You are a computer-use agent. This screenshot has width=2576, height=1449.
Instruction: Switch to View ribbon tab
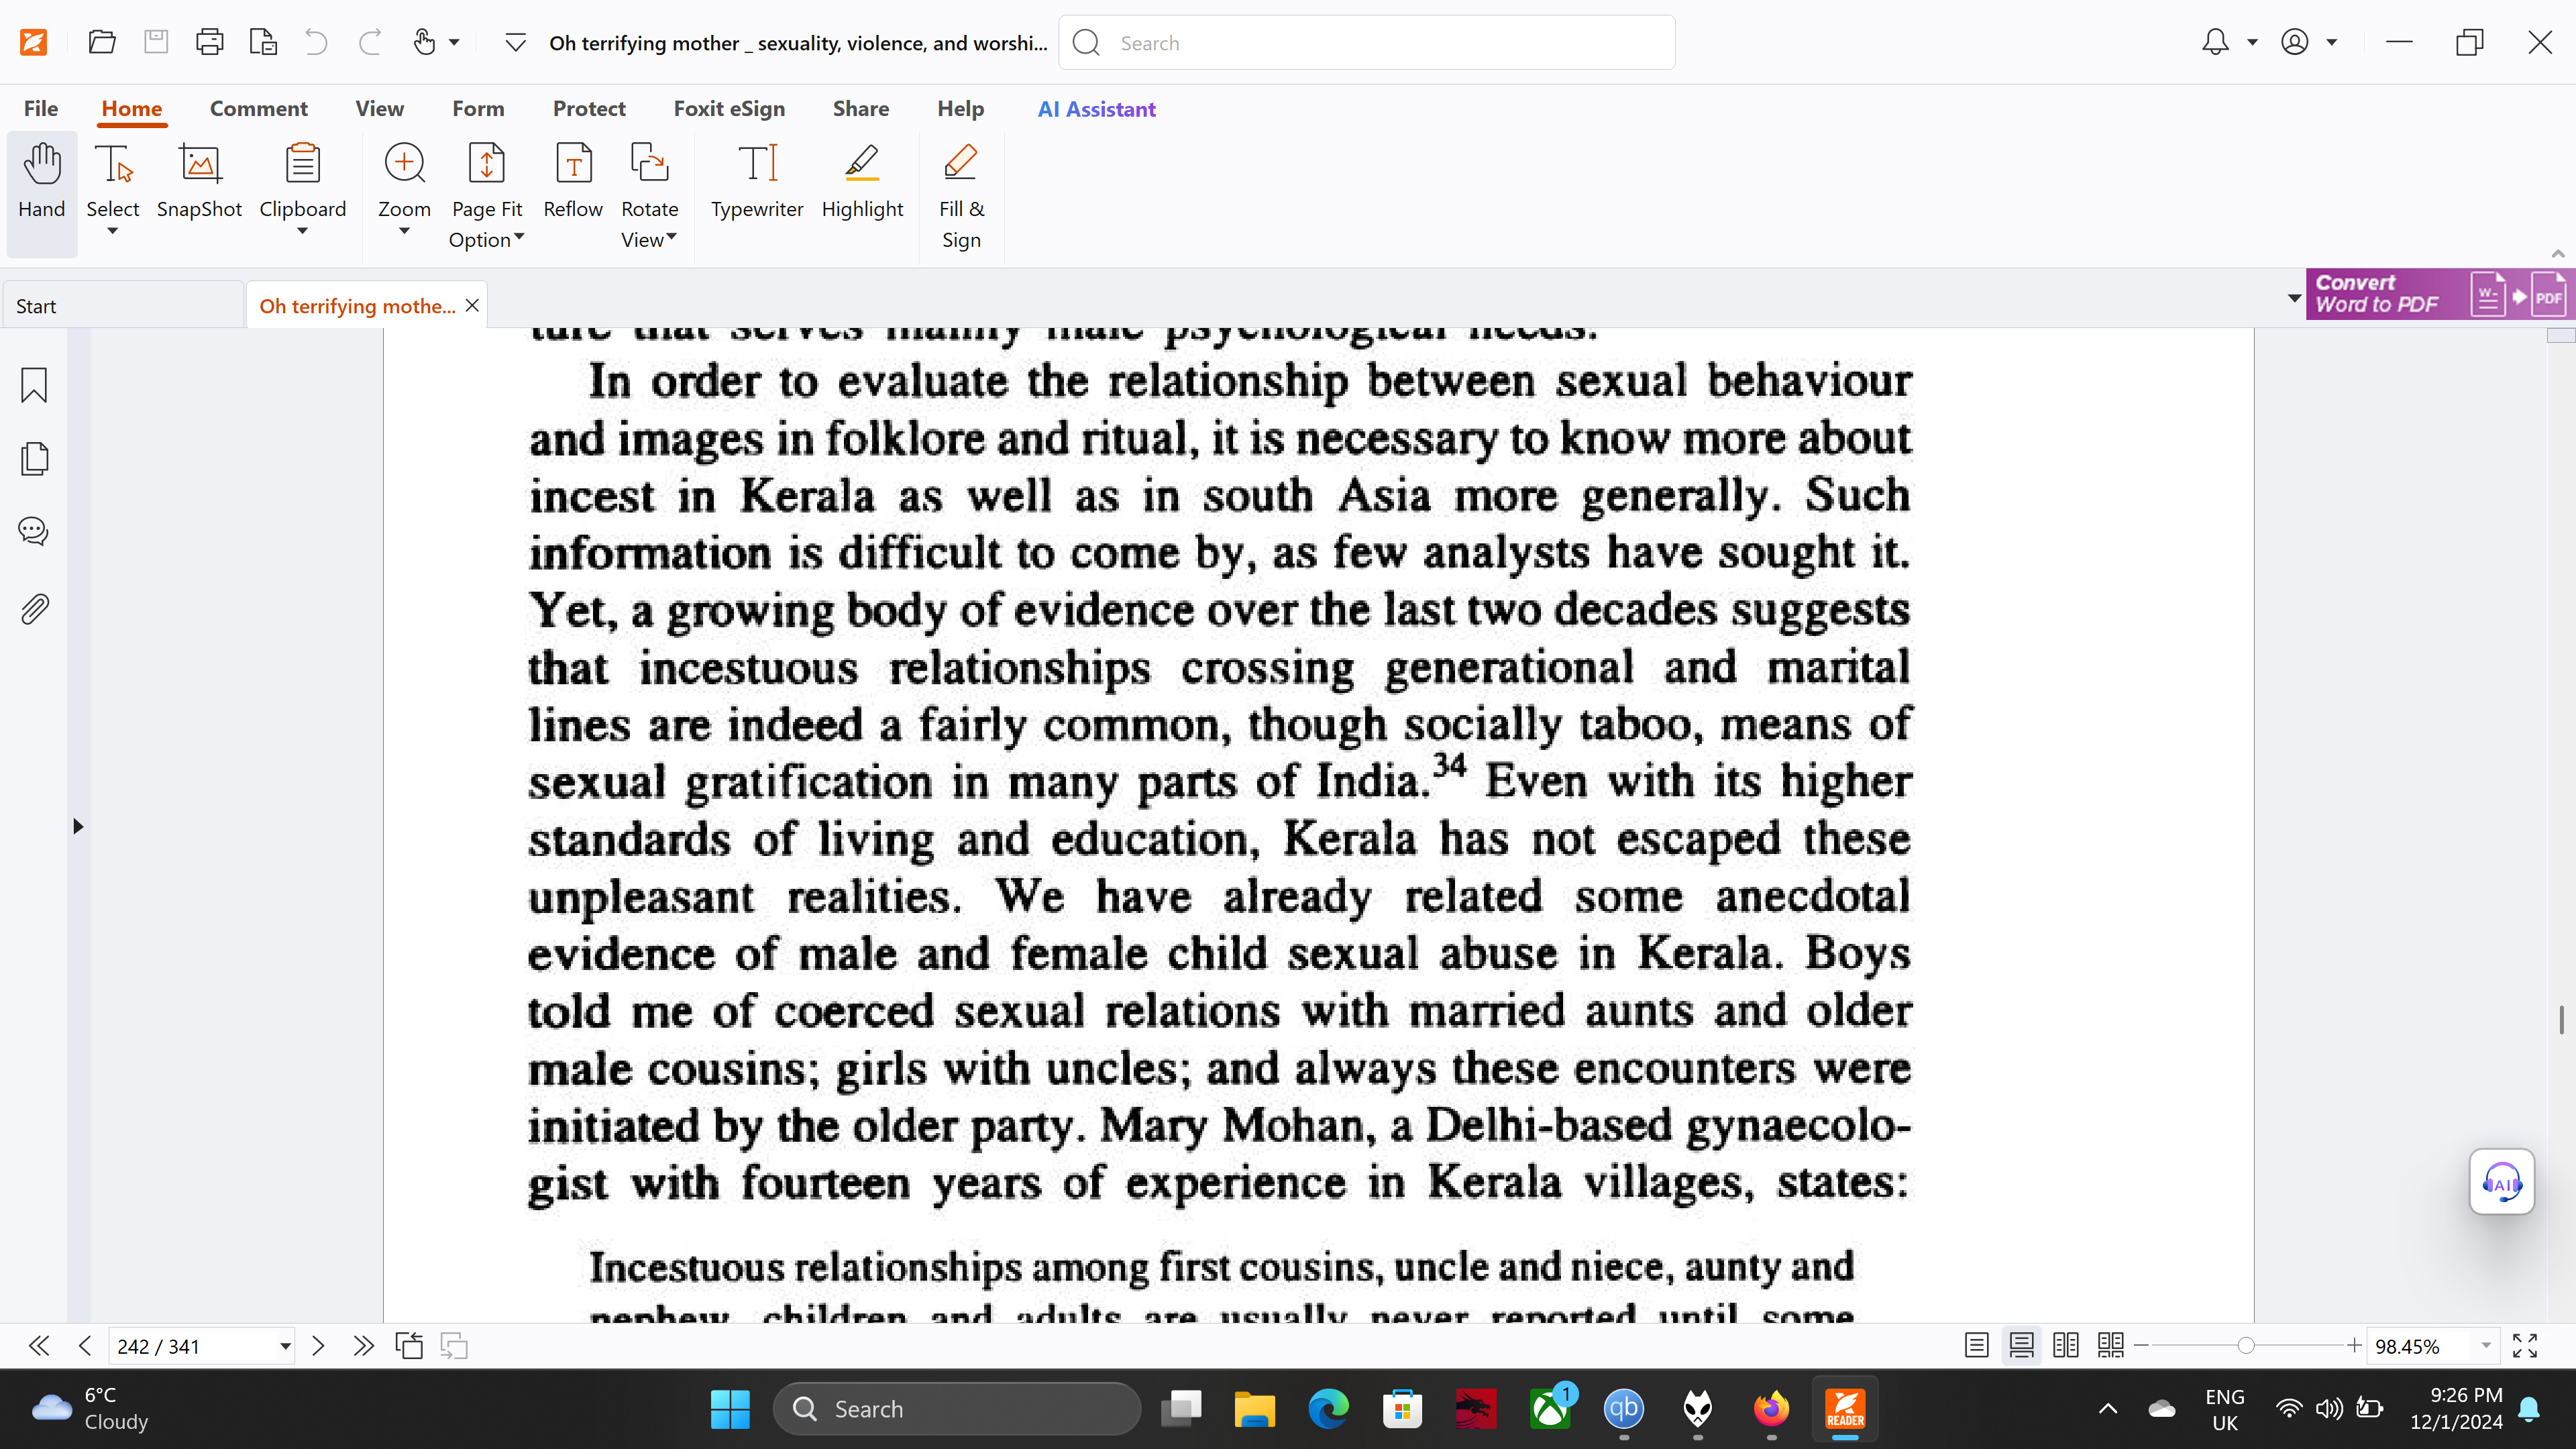(x=380, y=108)
